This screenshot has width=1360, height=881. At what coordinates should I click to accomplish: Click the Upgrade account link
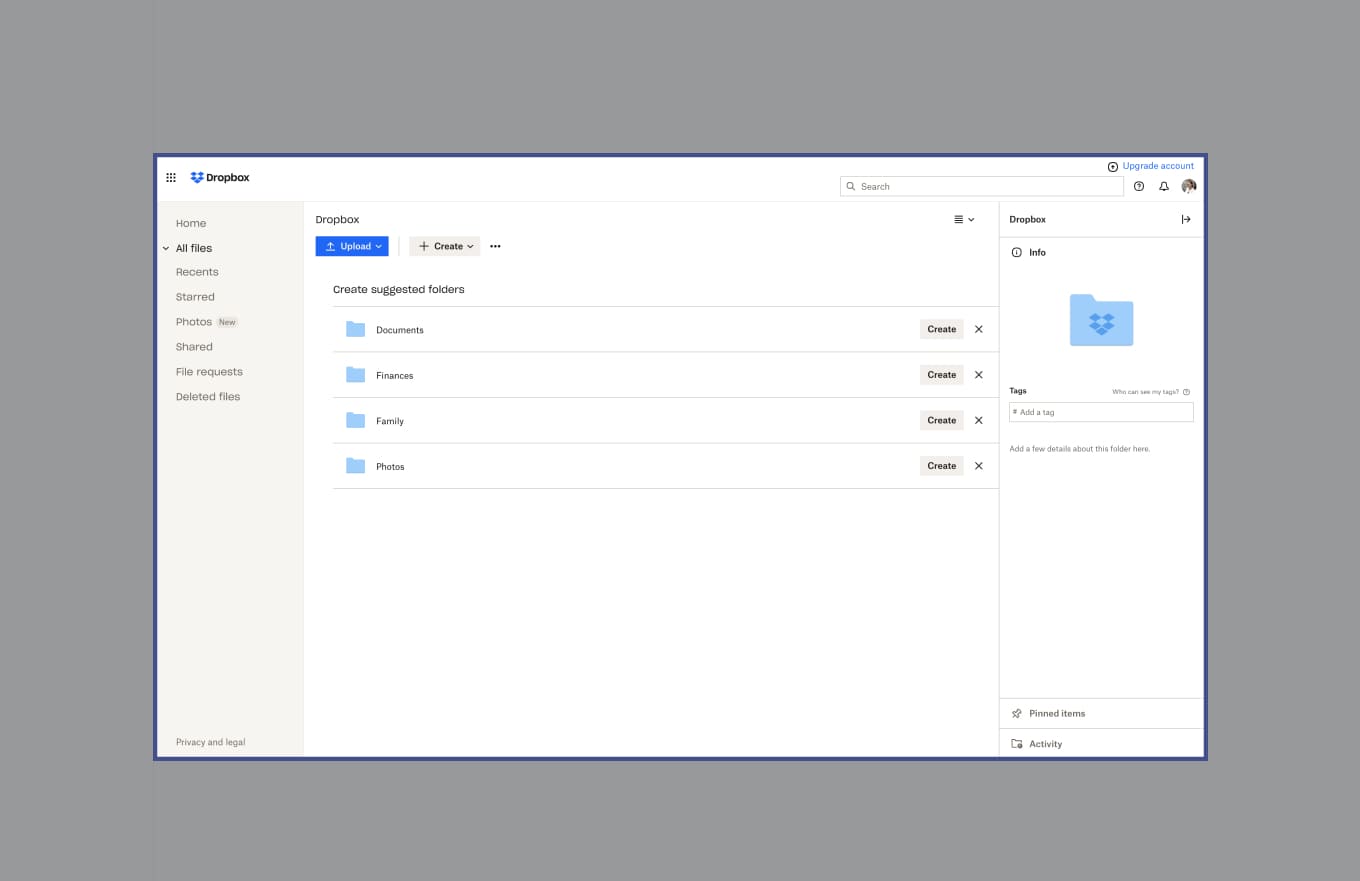coord(1157,166)
